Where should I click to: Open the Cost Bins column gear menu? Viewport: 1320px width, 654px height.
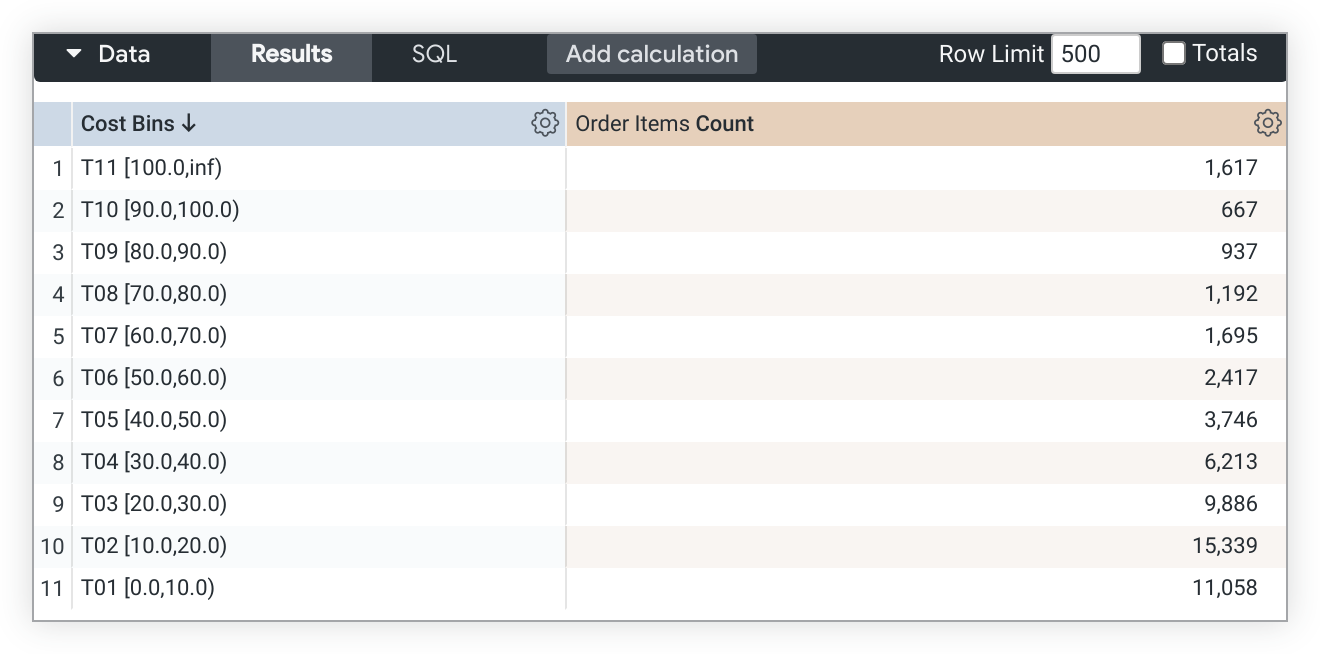click(x=544, y=124)
